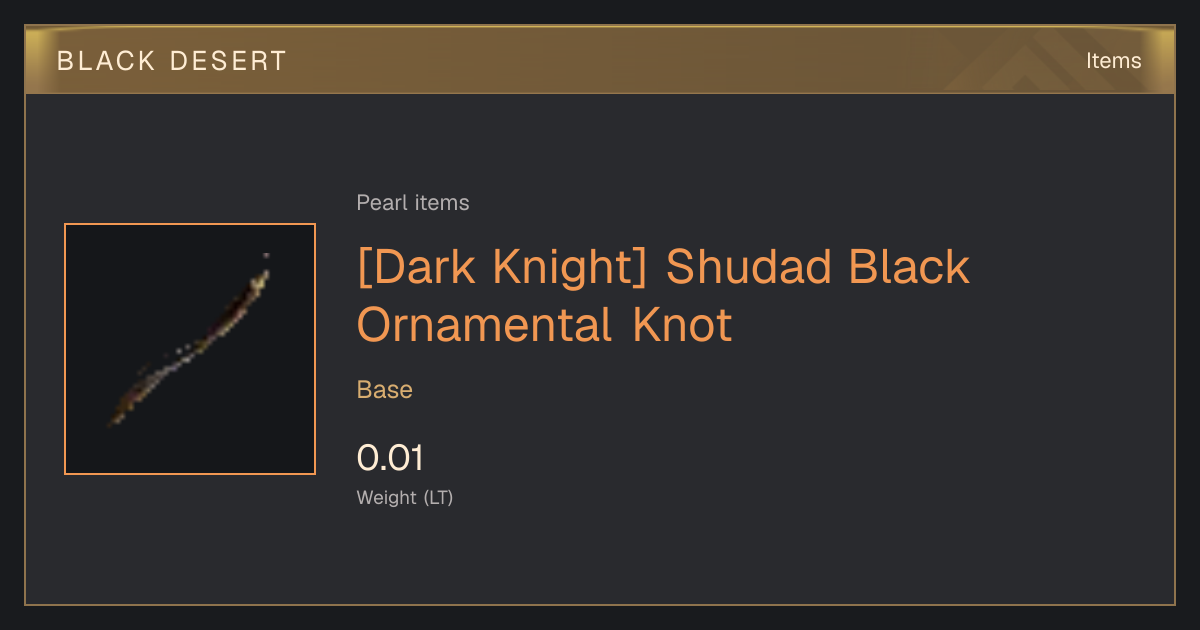This screenshot has width=1200, height=630.
Task: Click the Shudad Black Ornamental Knot item icon
Action: click(190, 349)
